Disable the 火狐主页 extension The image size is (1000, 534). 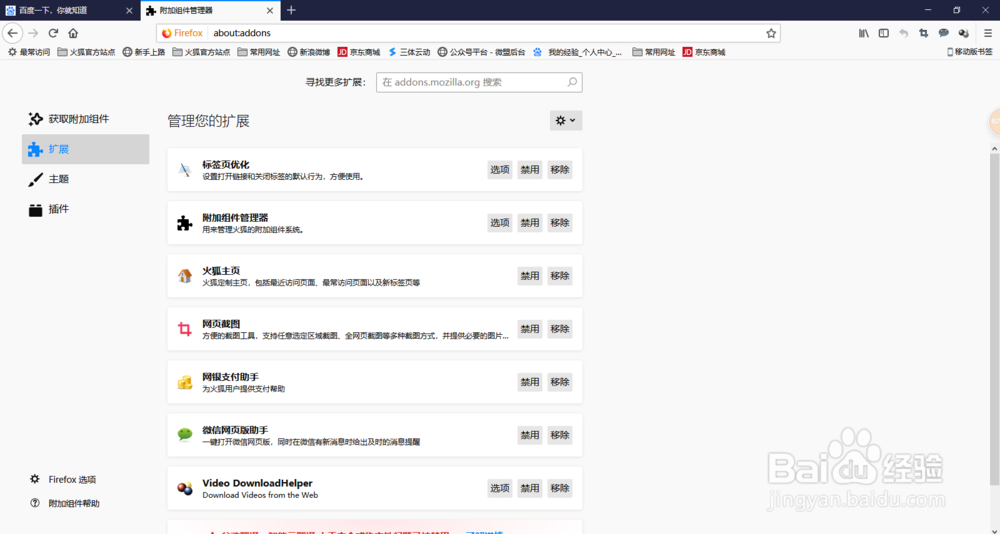[530, 276]
